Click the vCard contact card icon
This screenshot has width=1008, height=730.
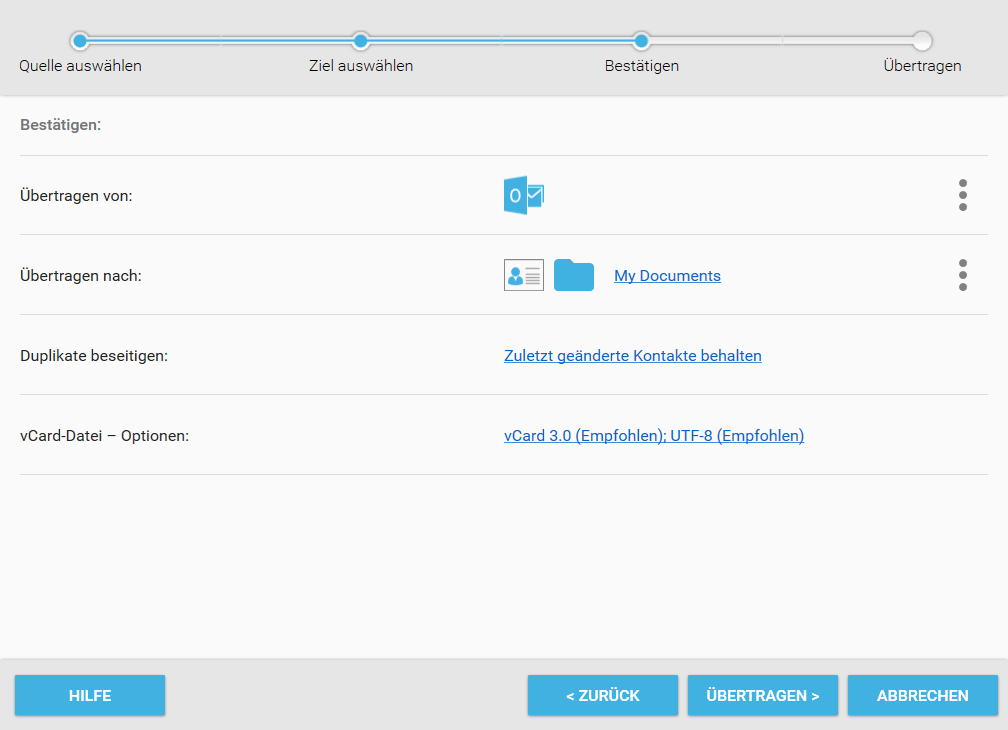(x=524, y=275)
